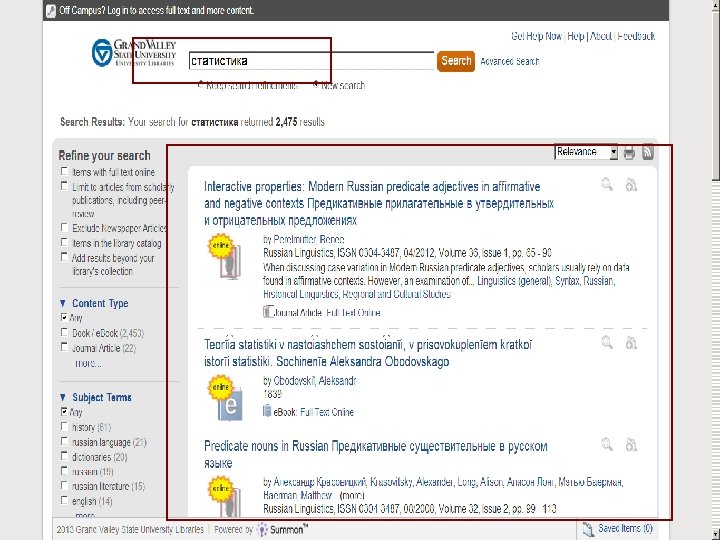Check Items with full text online
Image resolution: width=720 pixels, height=540 pixels.
64,171
